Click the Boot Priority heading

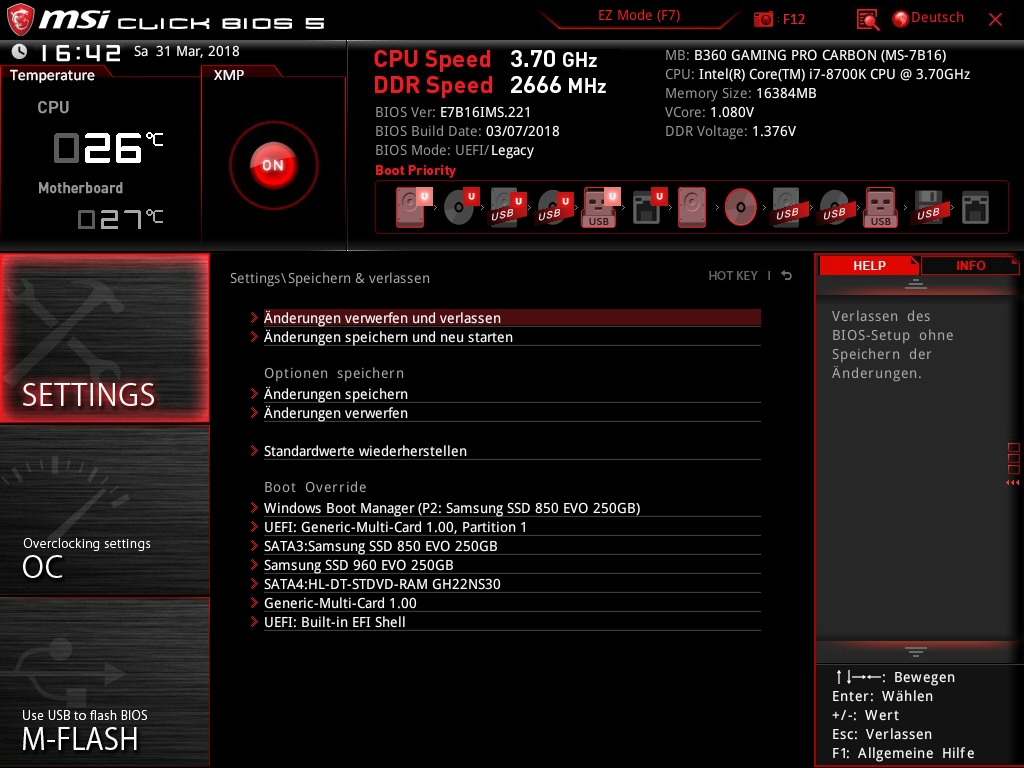(415, 170)
